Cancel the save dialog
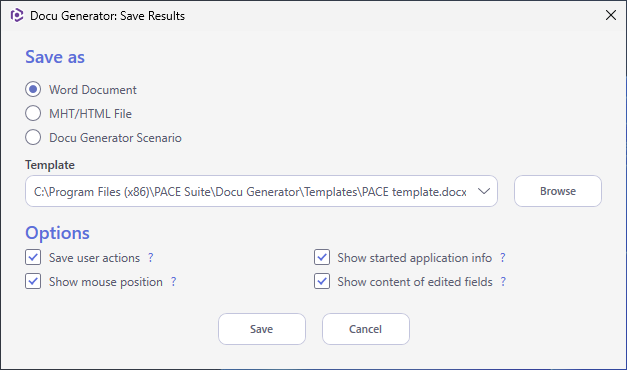The width and height of the screenshot is (627, 370). (x=366, y=329)
